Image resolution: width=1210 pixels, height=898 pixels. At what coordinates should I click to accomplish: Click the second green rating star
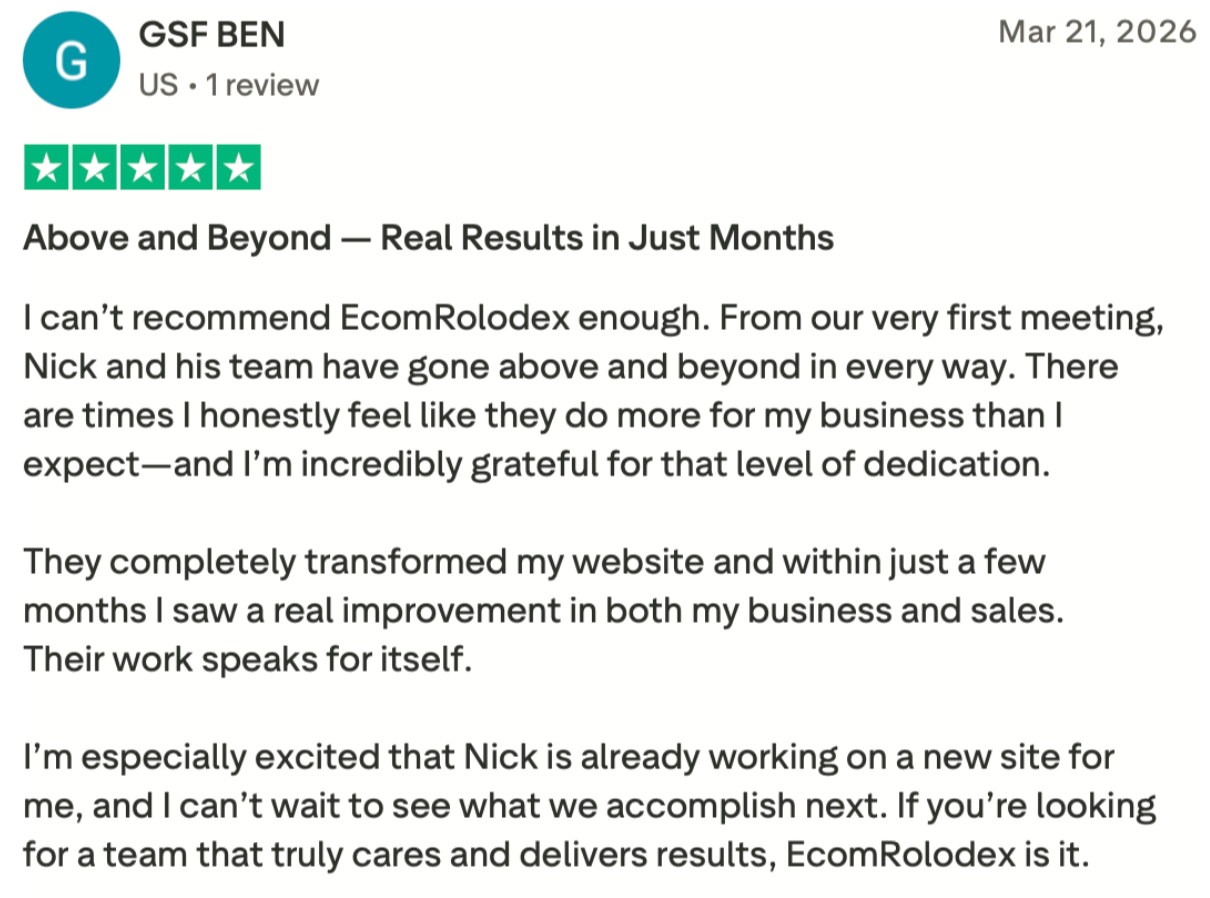(x=94, y=168)
